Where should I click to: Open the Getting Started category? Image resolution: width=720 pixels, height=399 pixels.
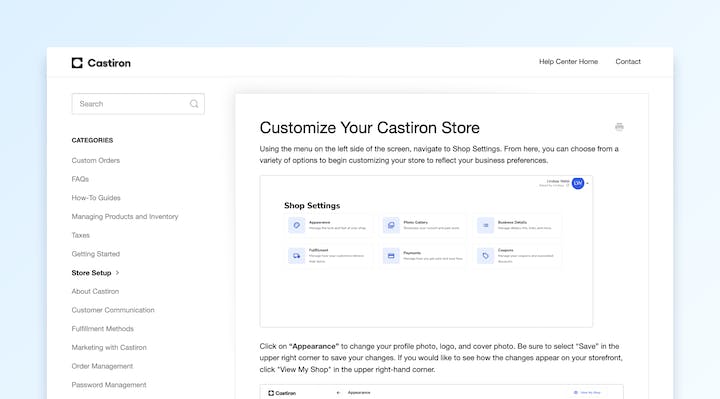click(96, 254)
